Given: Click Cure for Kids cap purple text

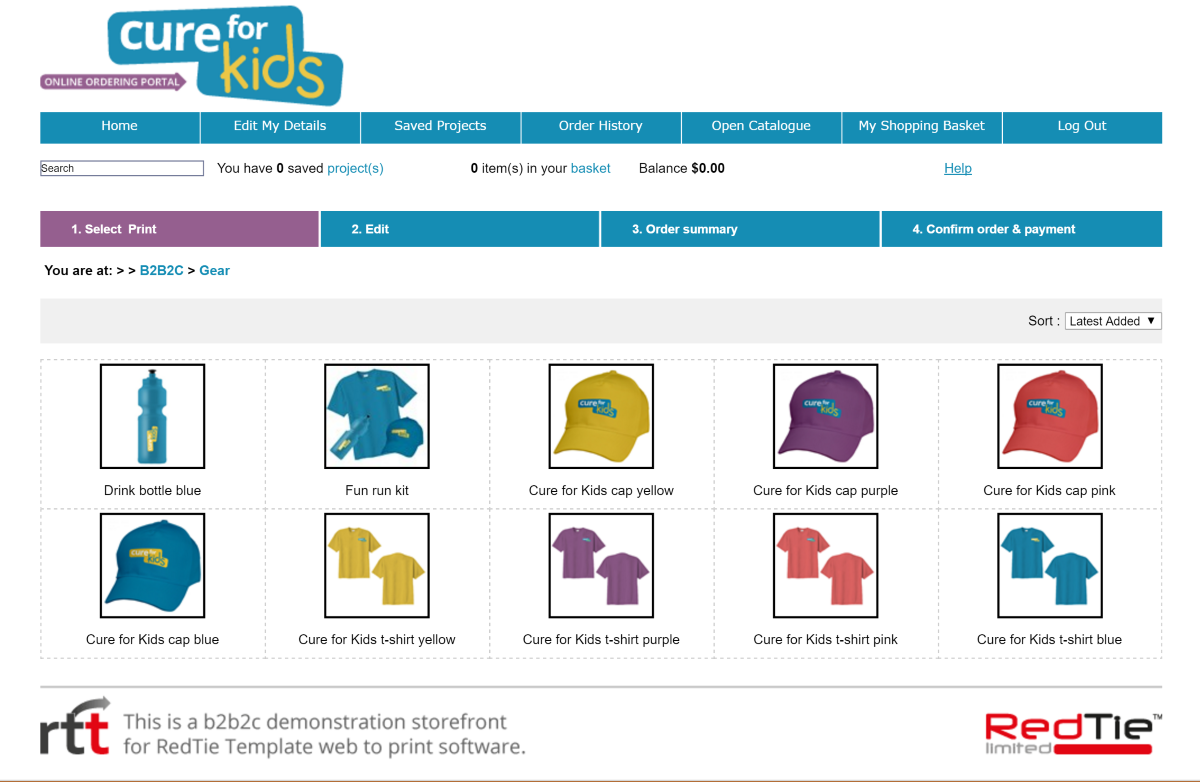Looking at the screenshot, I should click(x=826, y=490).
